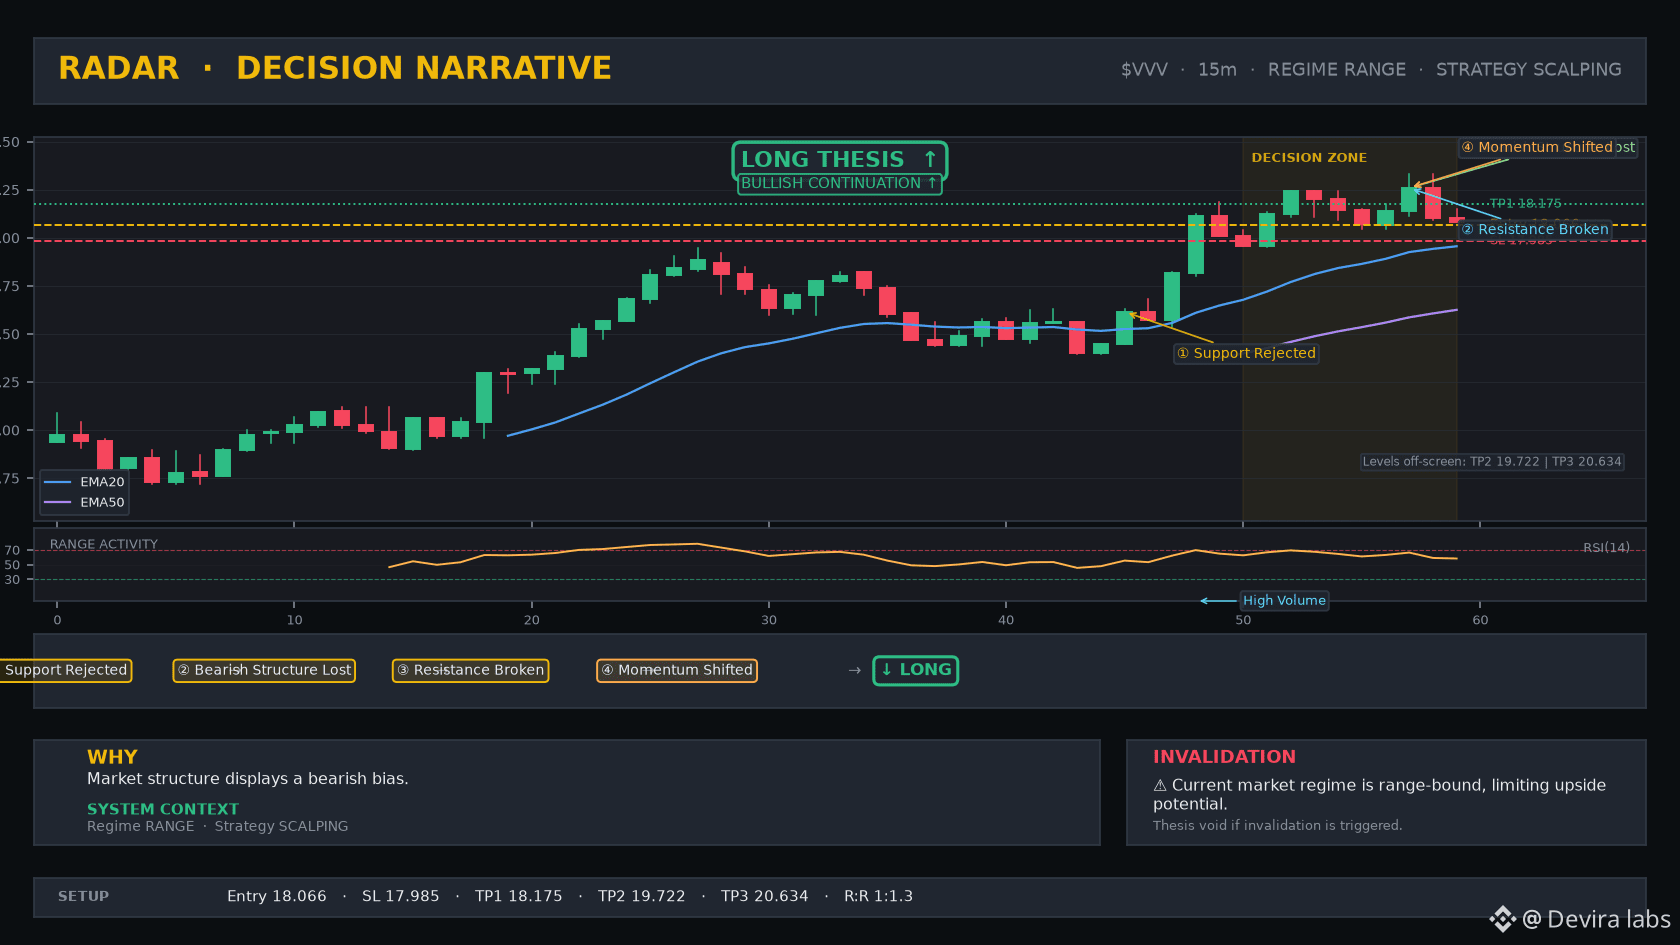Click the BULLISH CONTINUATION label
The width and height of the screenshot is (1680, 945).
839,184
